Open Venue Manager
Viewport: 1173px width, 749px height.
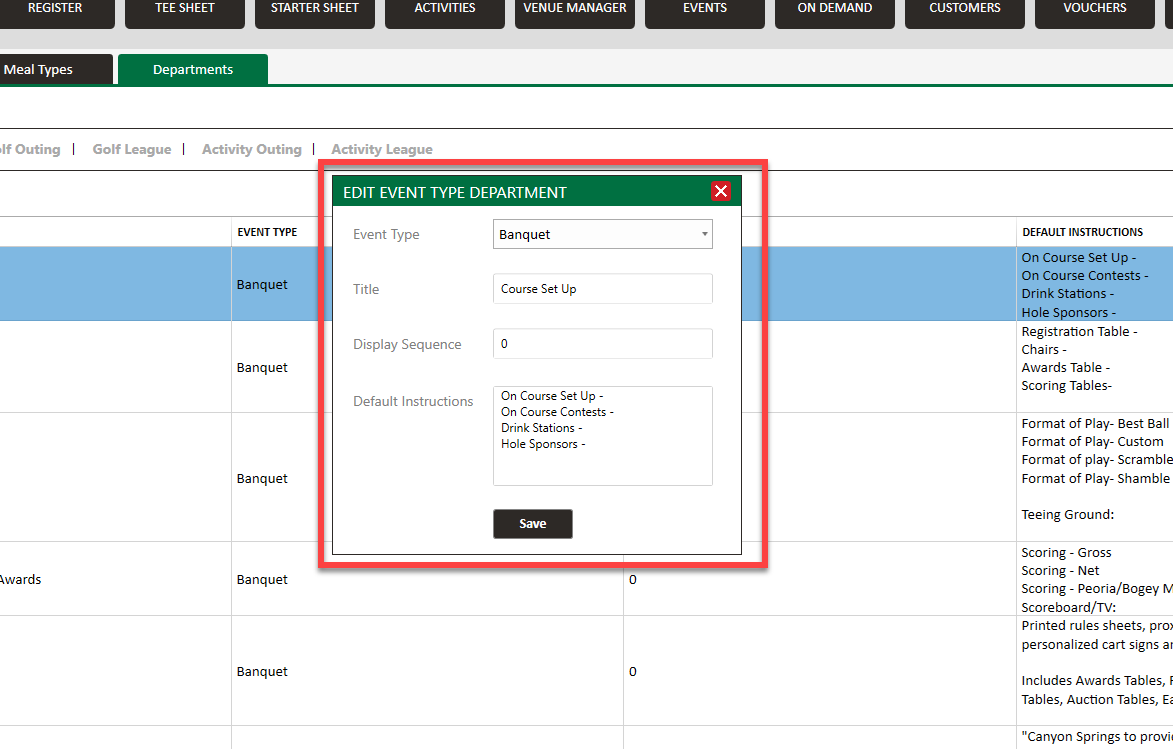click(x=575, y=10)
